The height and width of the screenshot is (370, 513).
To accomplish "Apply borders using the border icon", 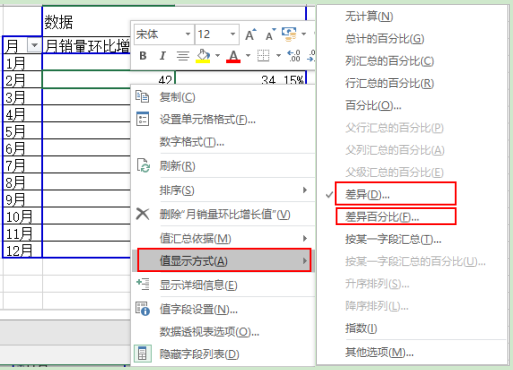I will click(263, 56).
